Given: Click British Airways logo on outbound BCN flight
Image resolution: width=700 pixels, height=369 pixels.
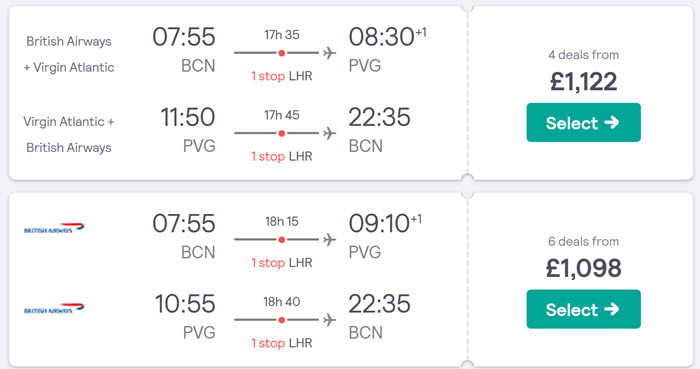Looking at the screenshot, I should click(54, 228).
